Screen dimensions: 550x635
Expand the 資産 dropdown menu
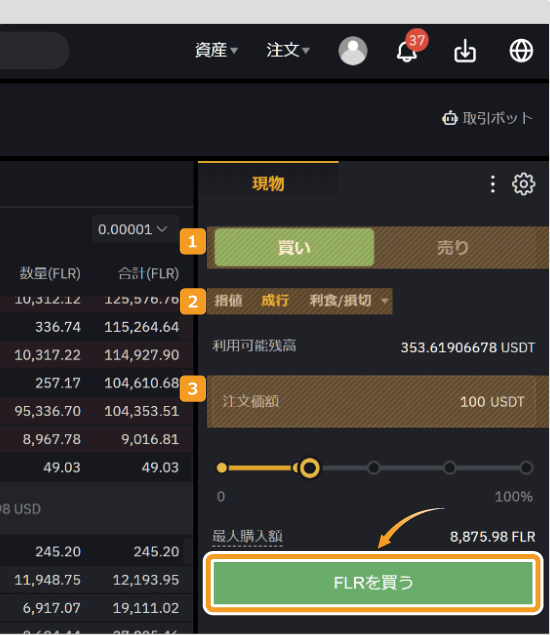(216, 50)
